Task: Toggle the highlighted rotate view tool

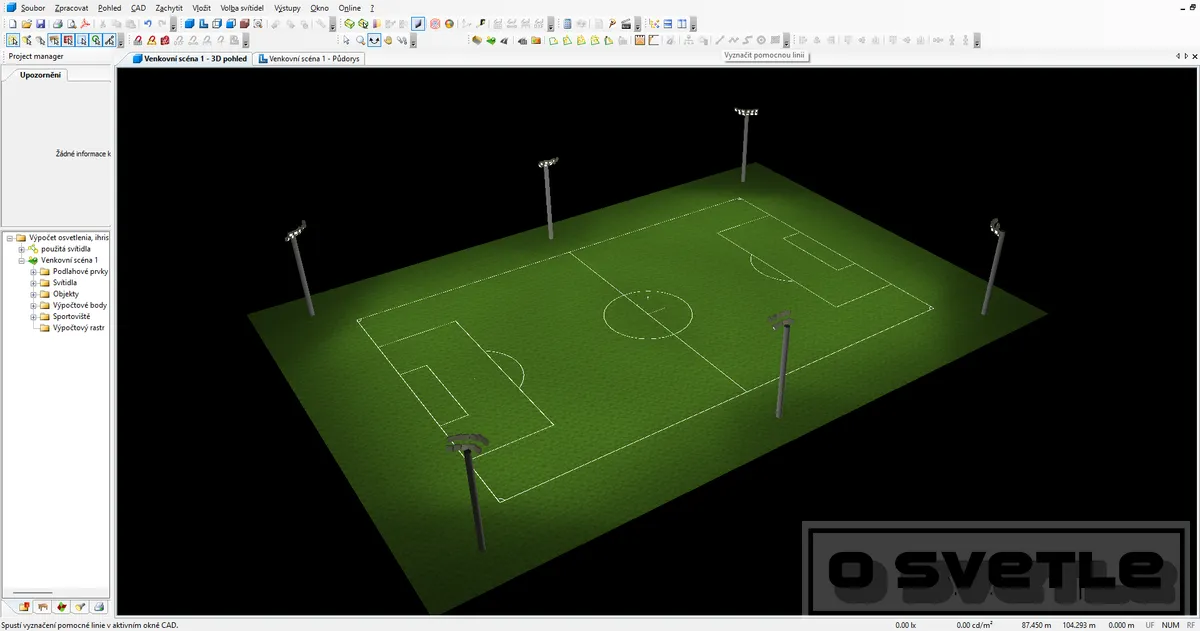Action: [374, 41]
